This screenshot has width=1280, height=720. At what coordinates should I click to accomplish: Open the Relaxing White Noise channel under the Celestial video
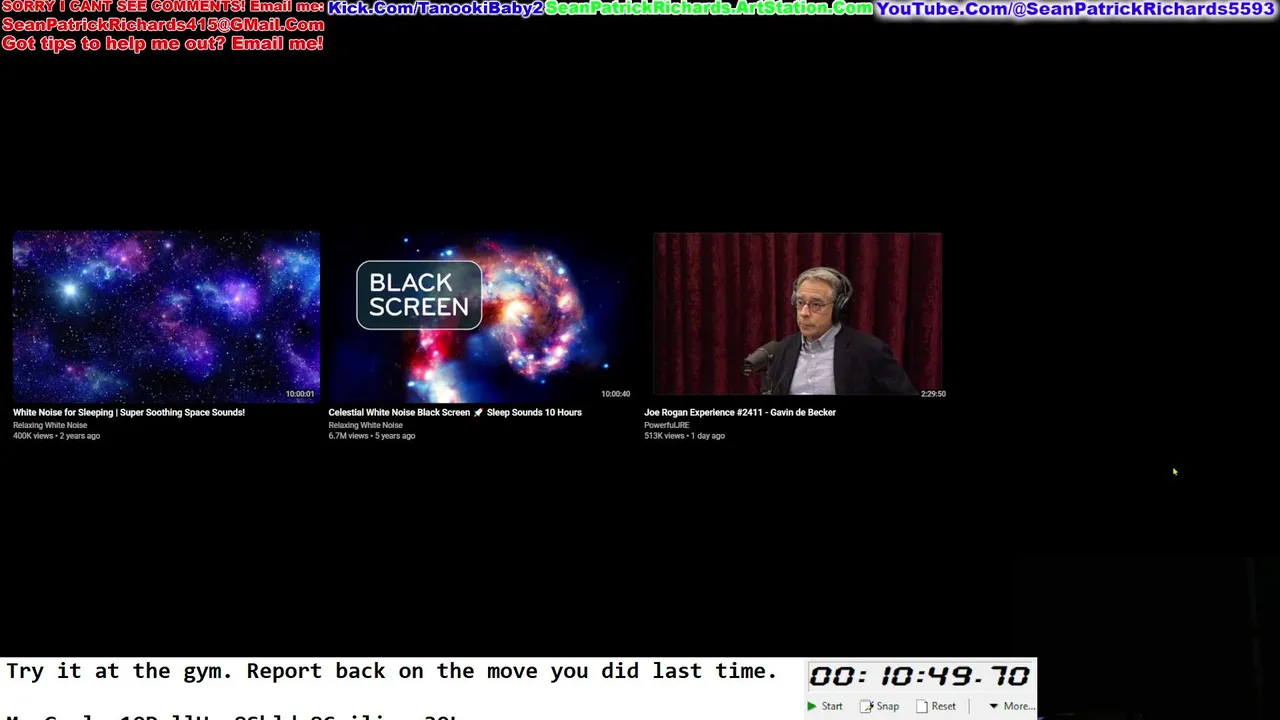click(x=366, y=425)
